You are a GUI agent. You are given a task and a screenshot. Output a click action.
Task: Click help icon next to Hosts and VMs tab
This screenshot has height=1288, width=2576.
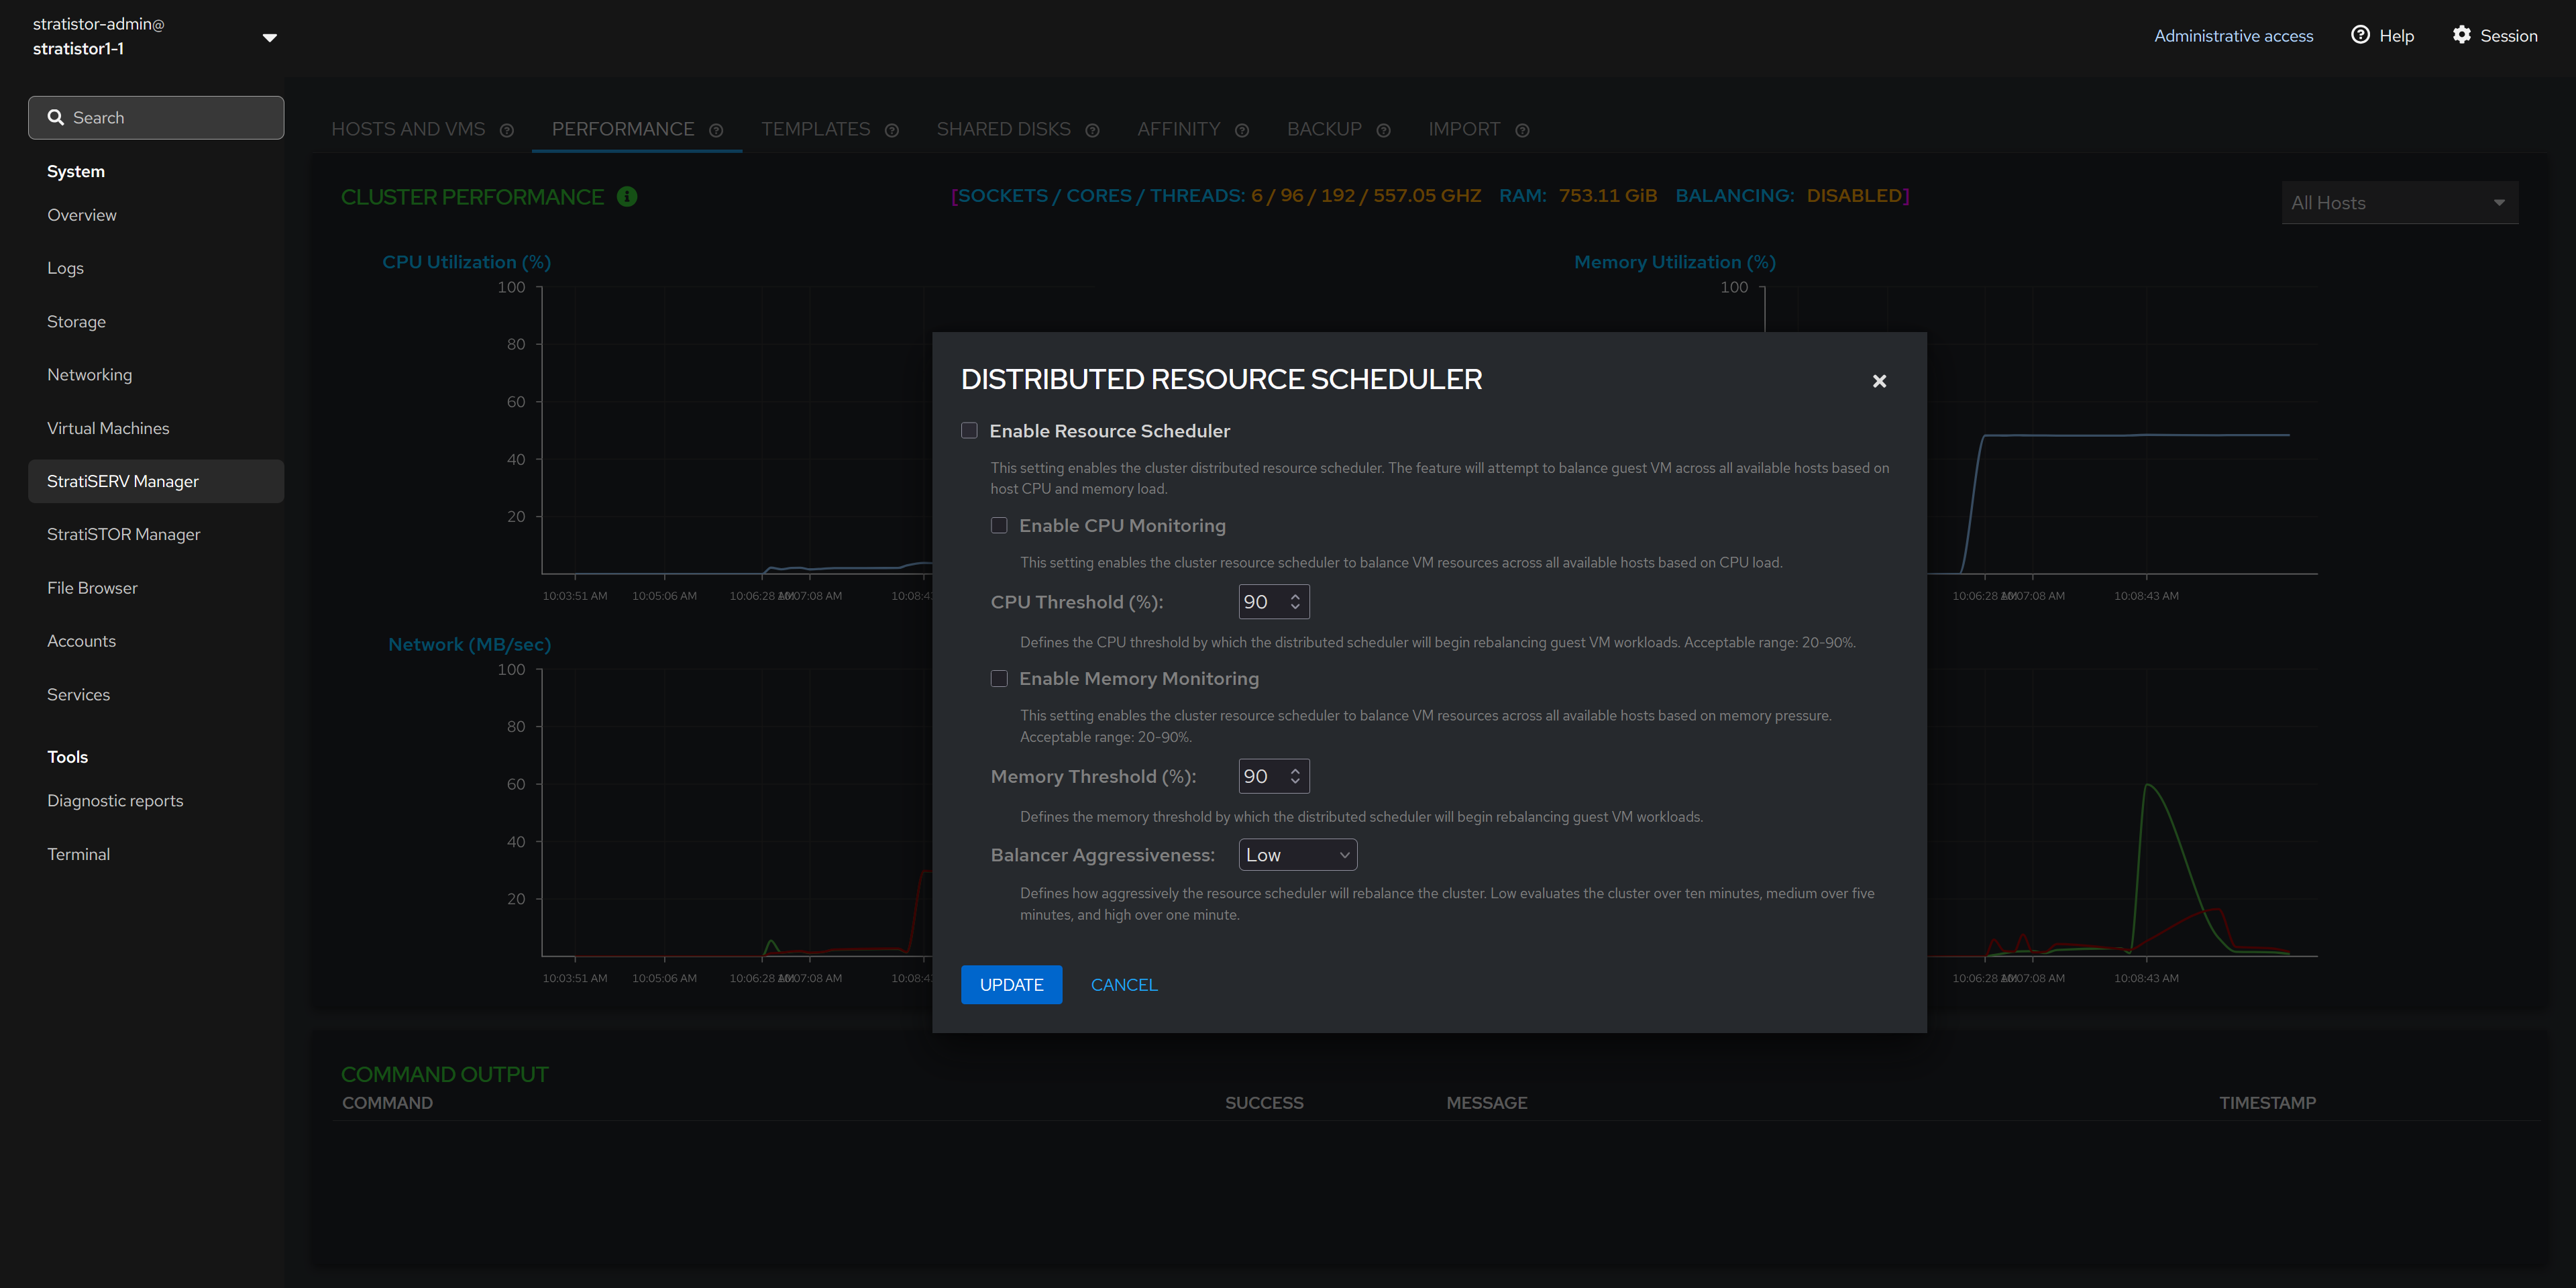click(507, 130)
